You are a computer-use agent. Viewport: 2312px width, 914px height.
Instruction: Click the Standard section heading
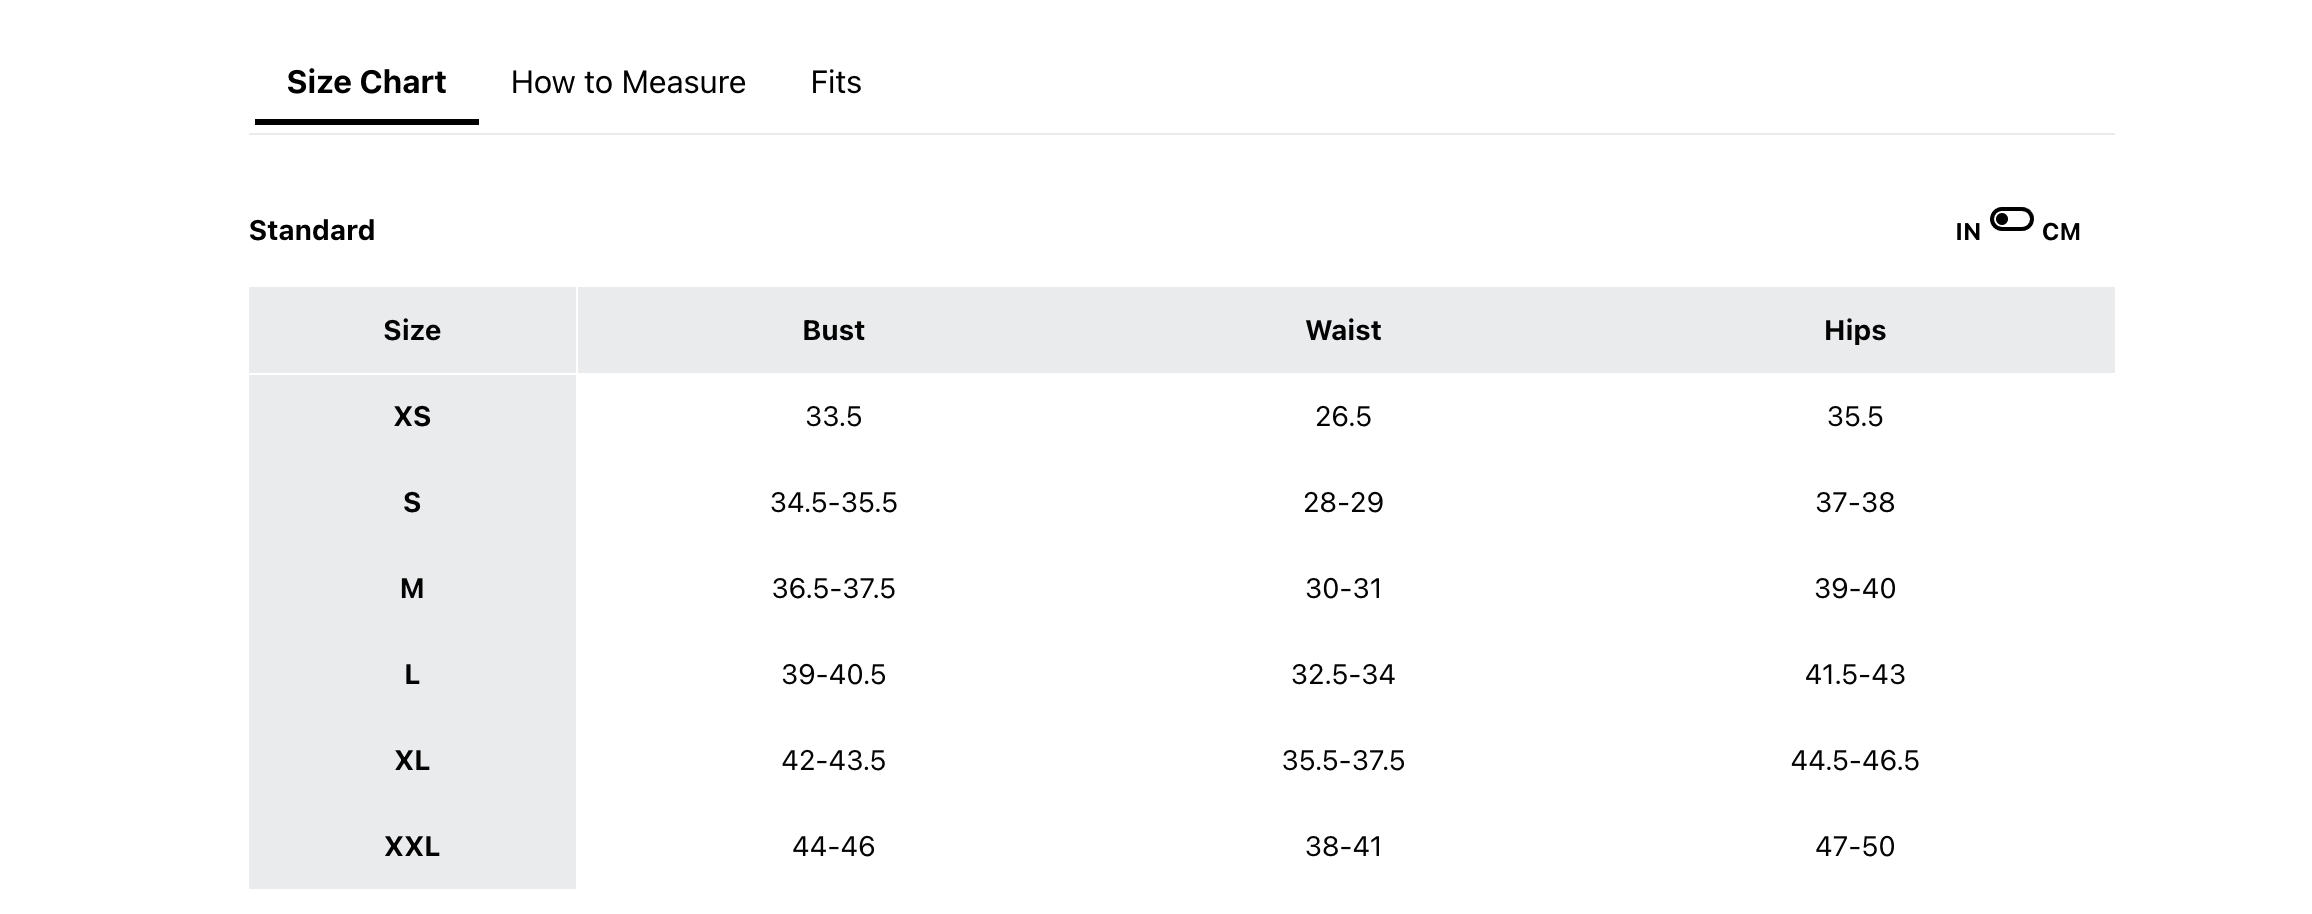coord(312,231)
